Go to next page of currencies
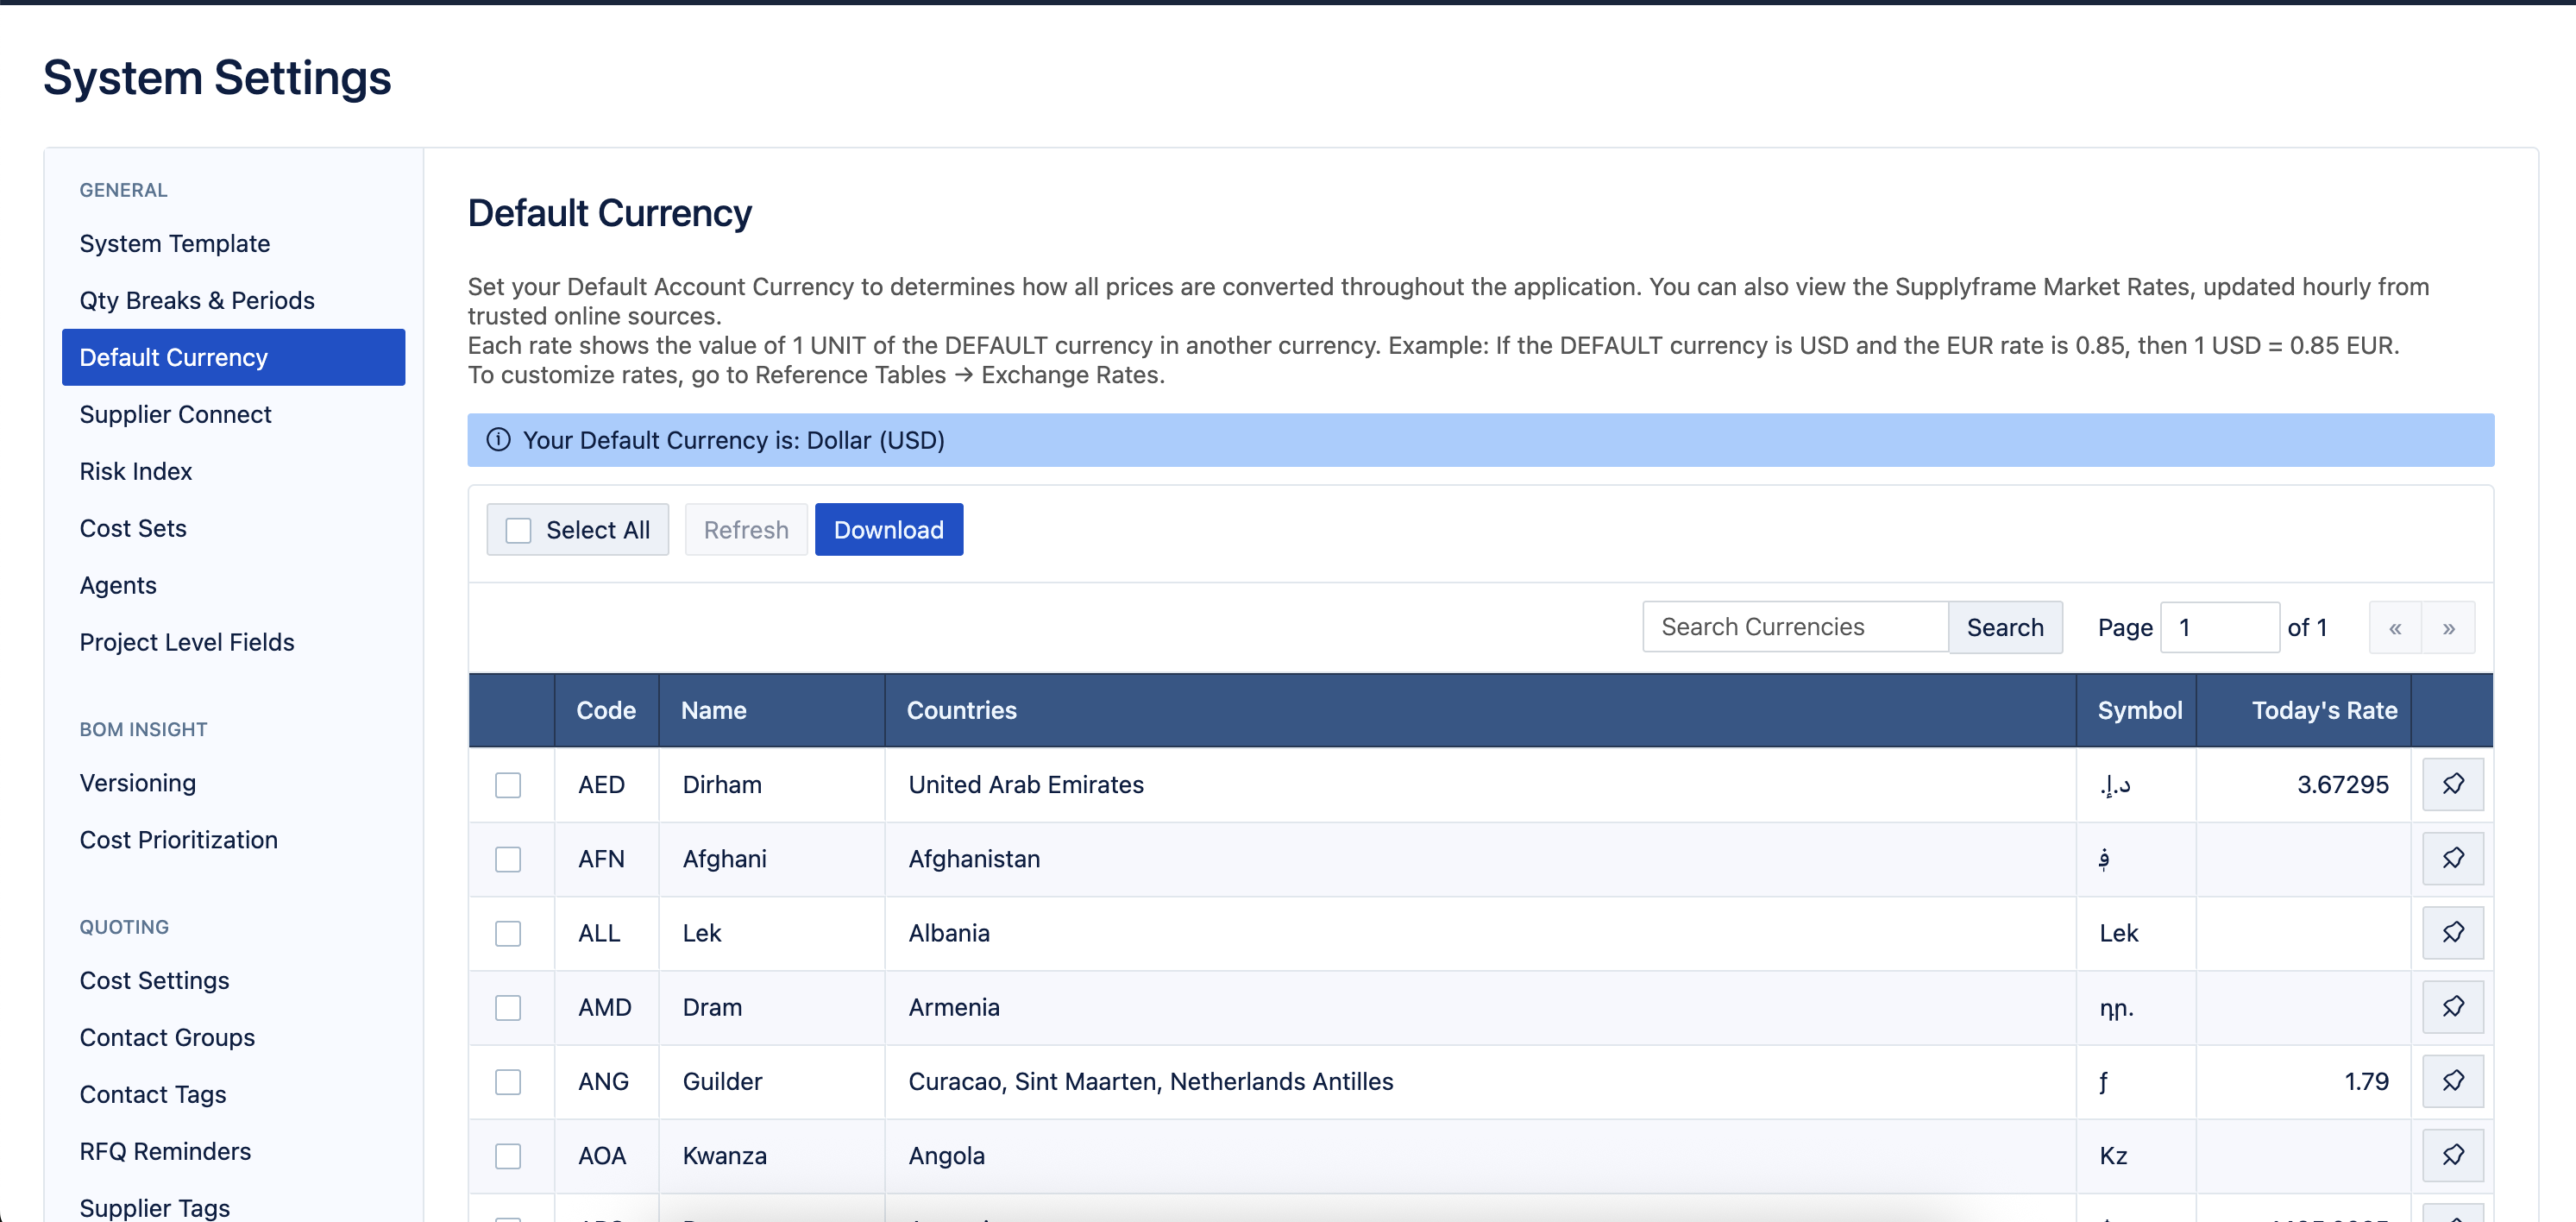Viewport: 2576px width, 1222px height. [x=2449, y=627]
